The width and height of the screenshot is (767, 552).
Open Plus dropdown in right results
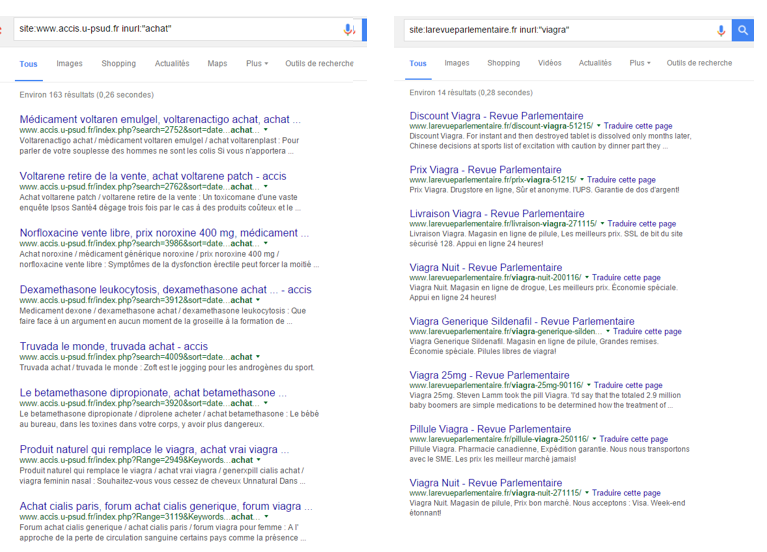640,63
